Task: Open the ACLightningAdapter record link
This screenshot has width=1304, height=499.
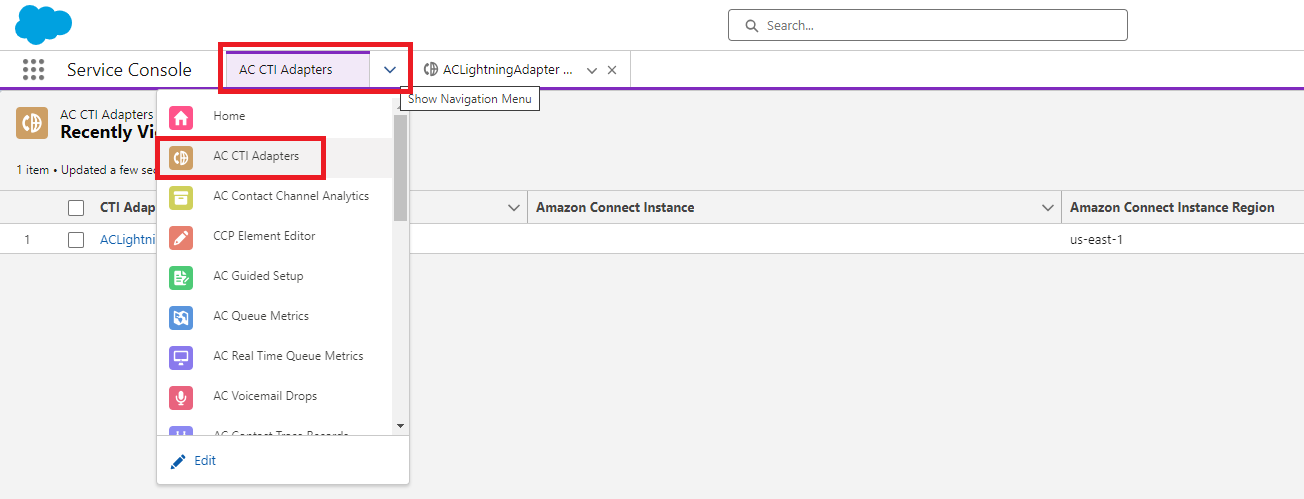Action: click(128, 240)
